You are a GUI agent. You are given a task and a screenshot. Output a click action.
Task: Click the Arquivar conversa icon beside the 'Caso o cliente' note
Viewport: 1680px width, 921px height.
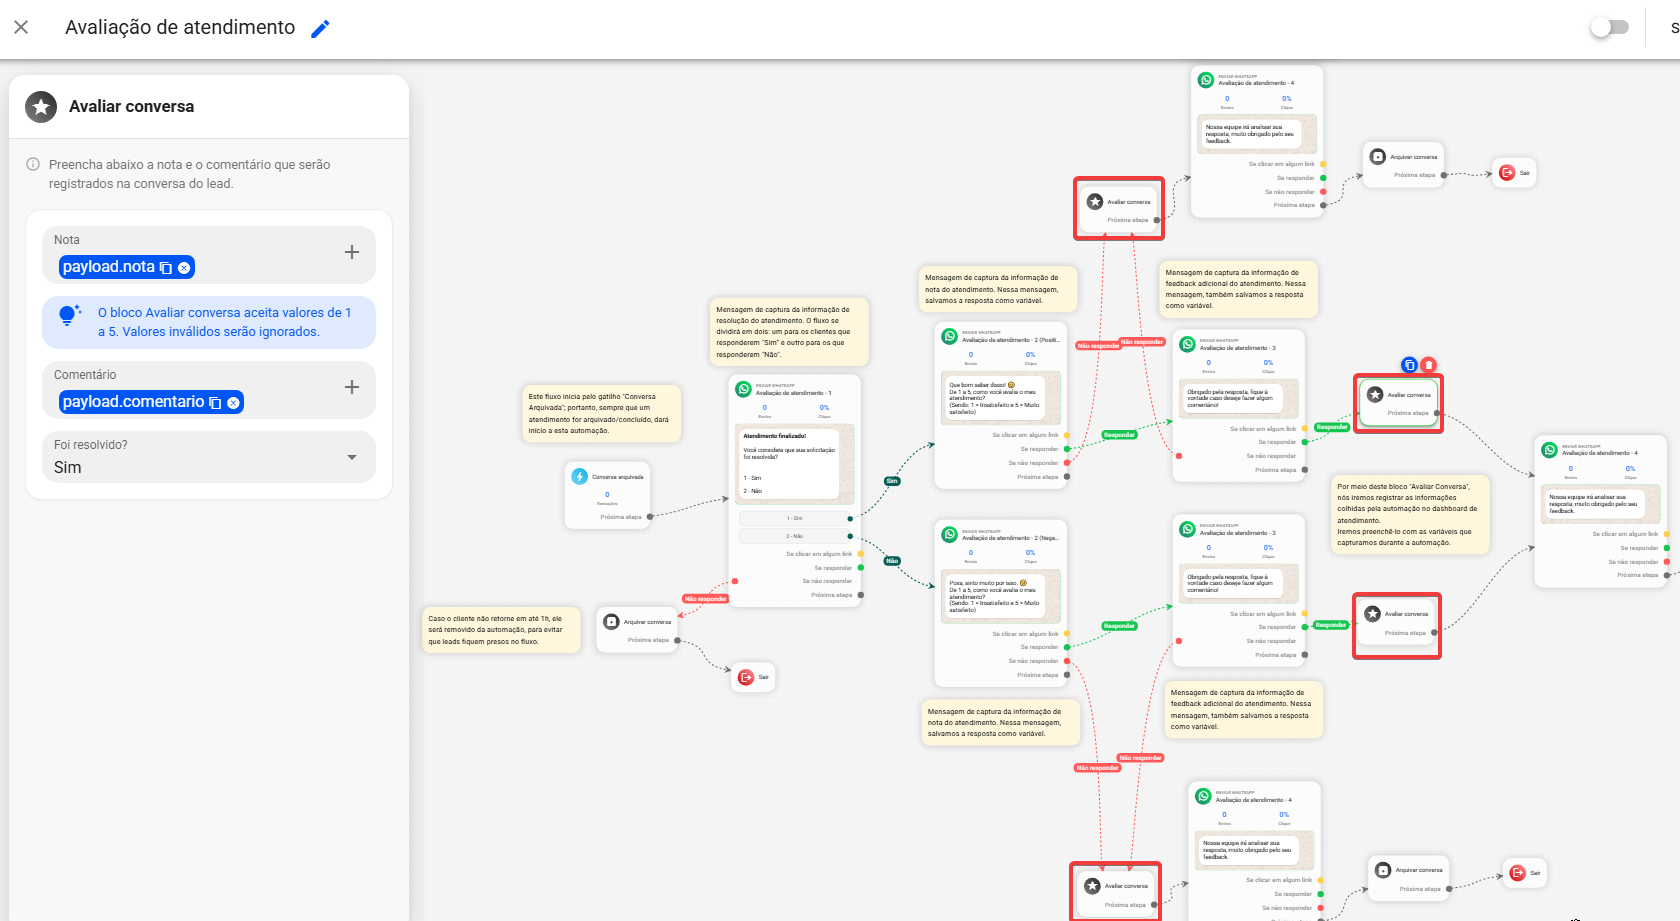coord(612,622)
